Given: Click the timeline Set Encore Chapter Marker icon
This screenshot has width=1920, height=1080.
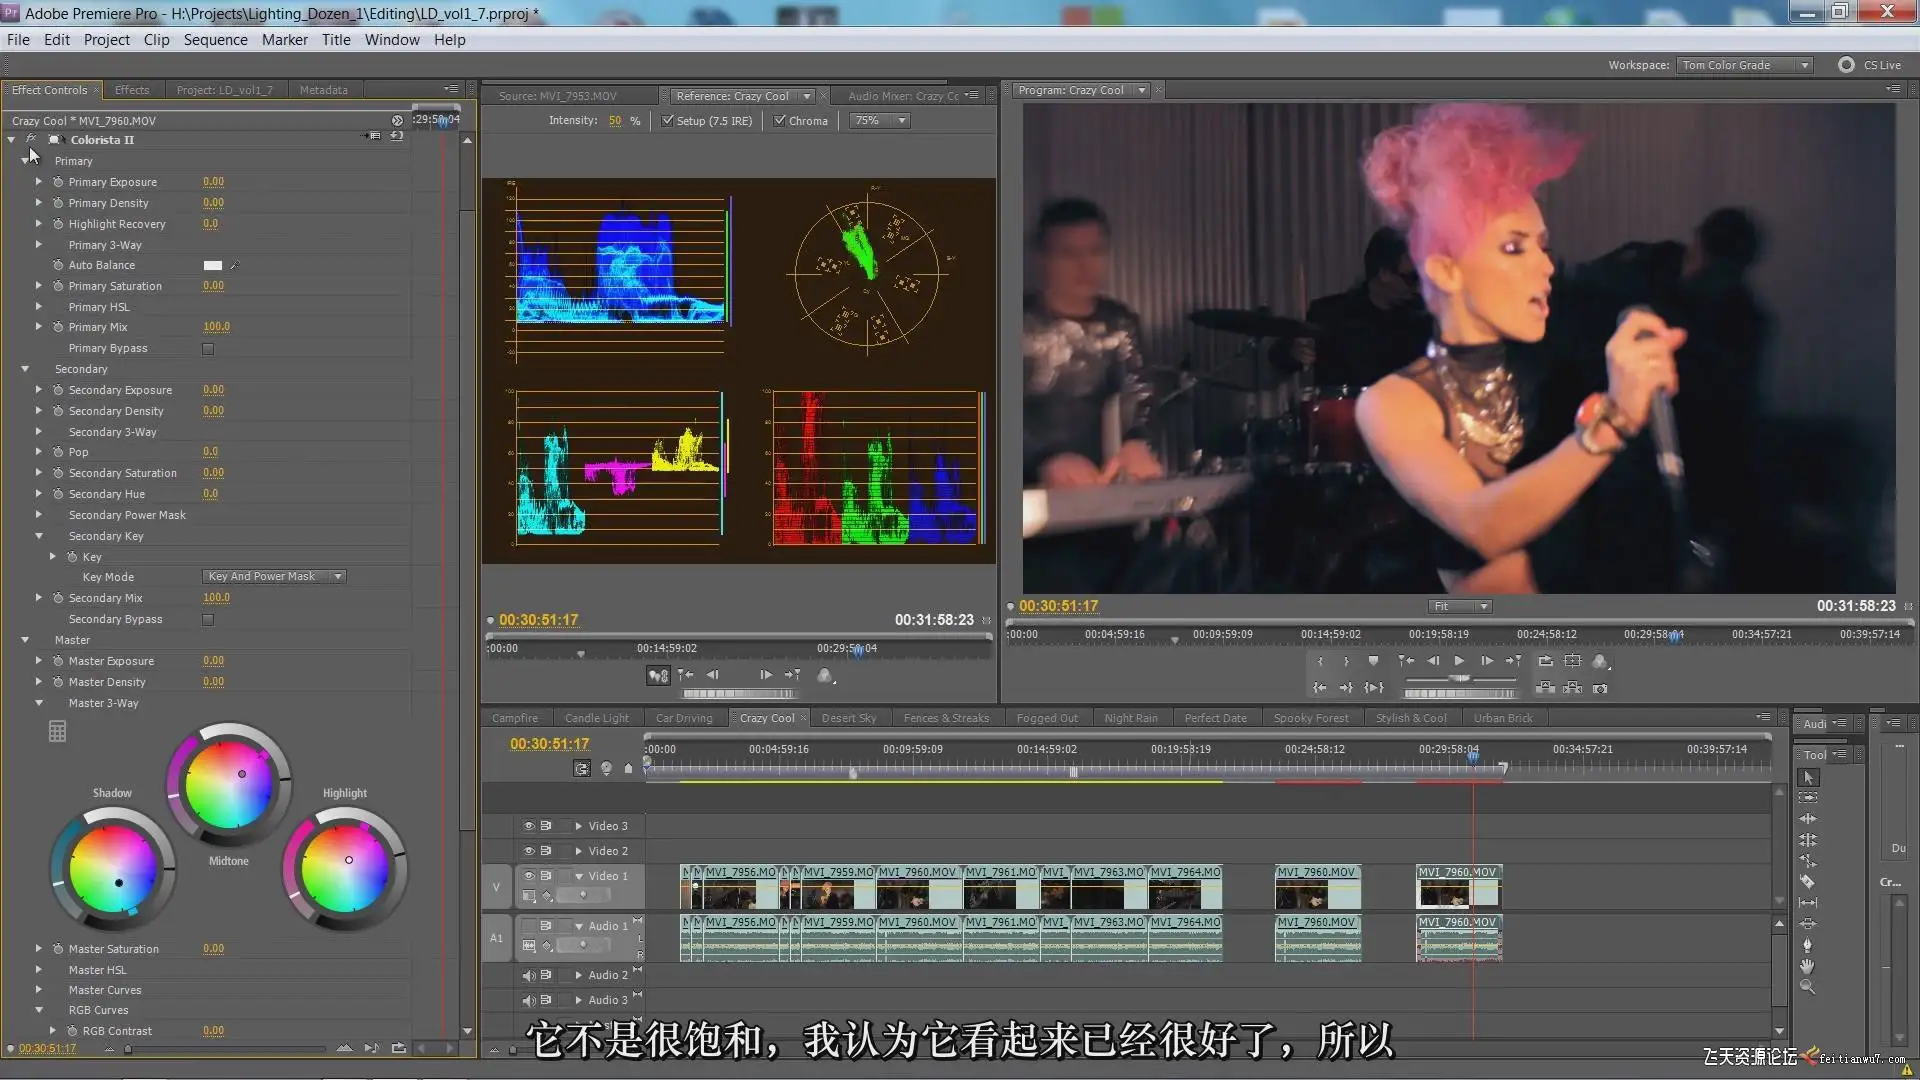Looking at the screenshot, I should [606, 768].
